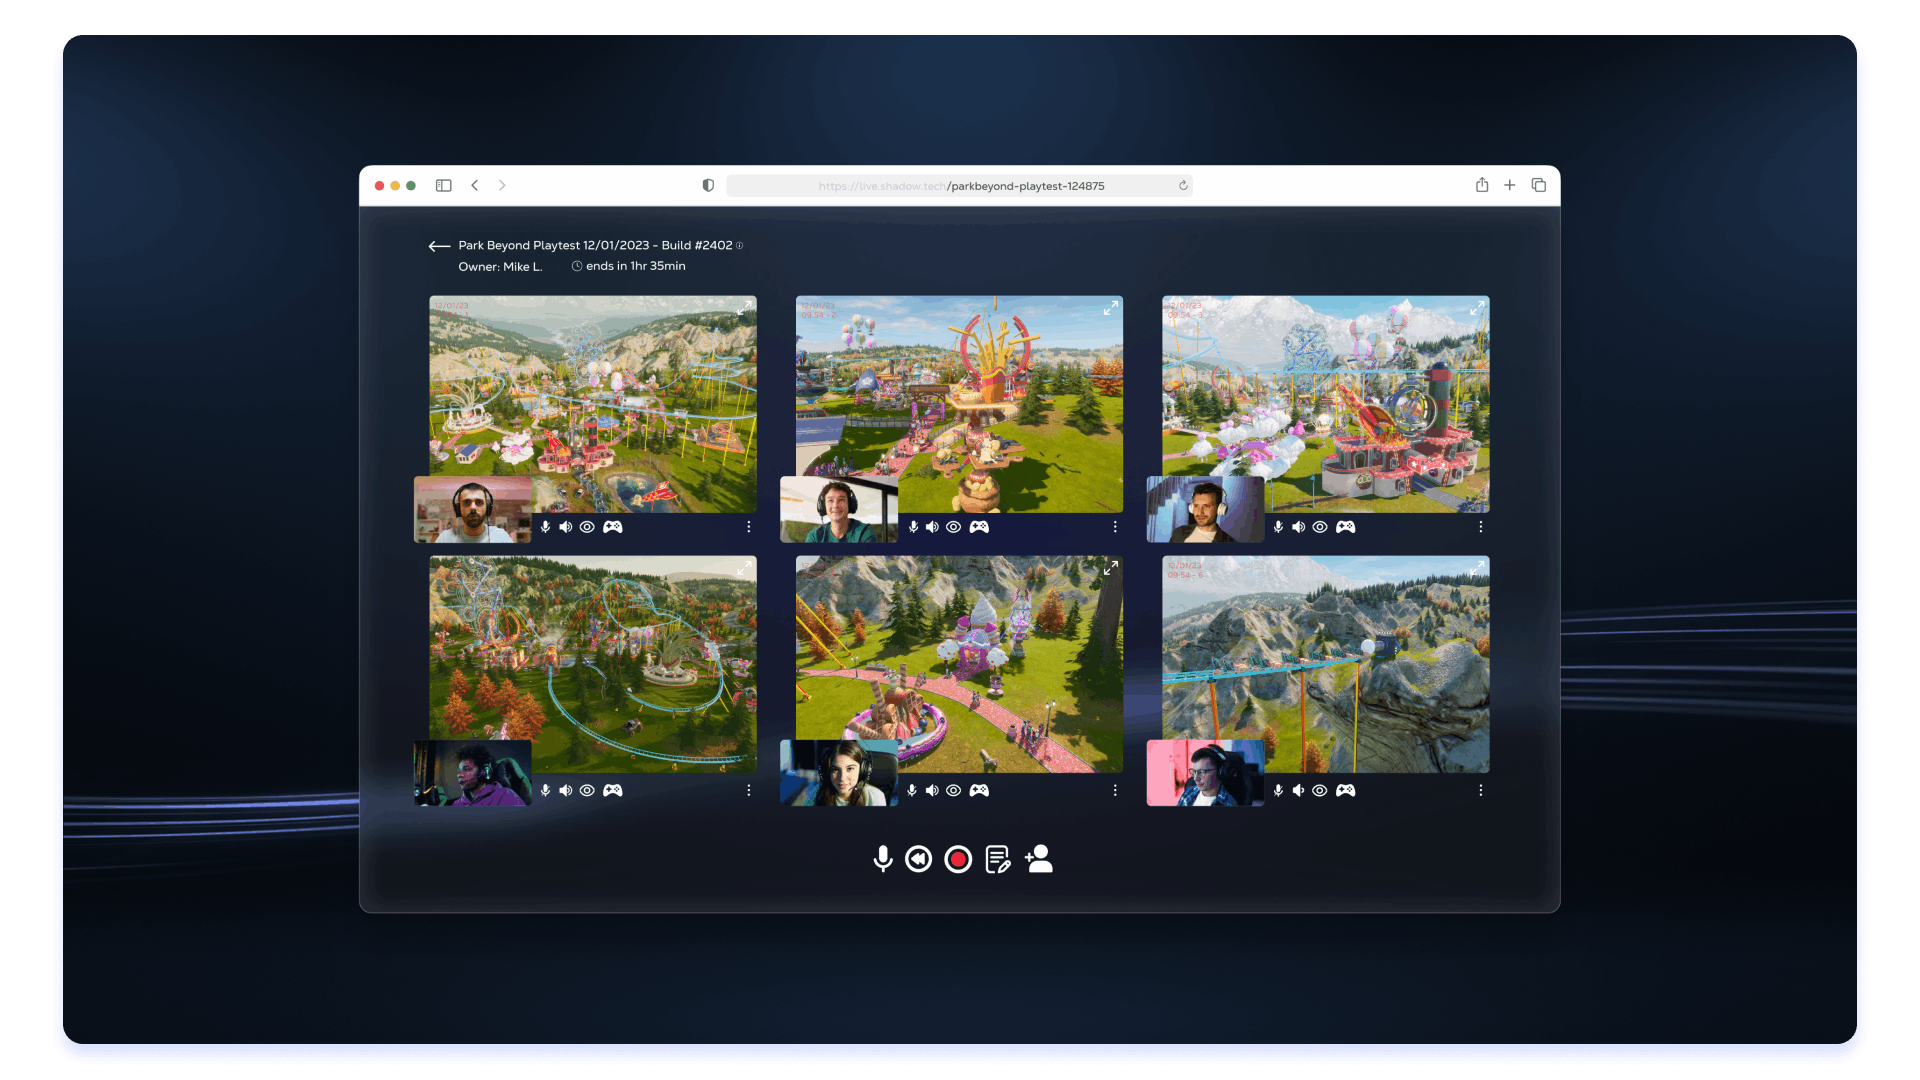
Task: Toggle speaker for the autumn forest coaster stream
Action: (x=566, y=790)
